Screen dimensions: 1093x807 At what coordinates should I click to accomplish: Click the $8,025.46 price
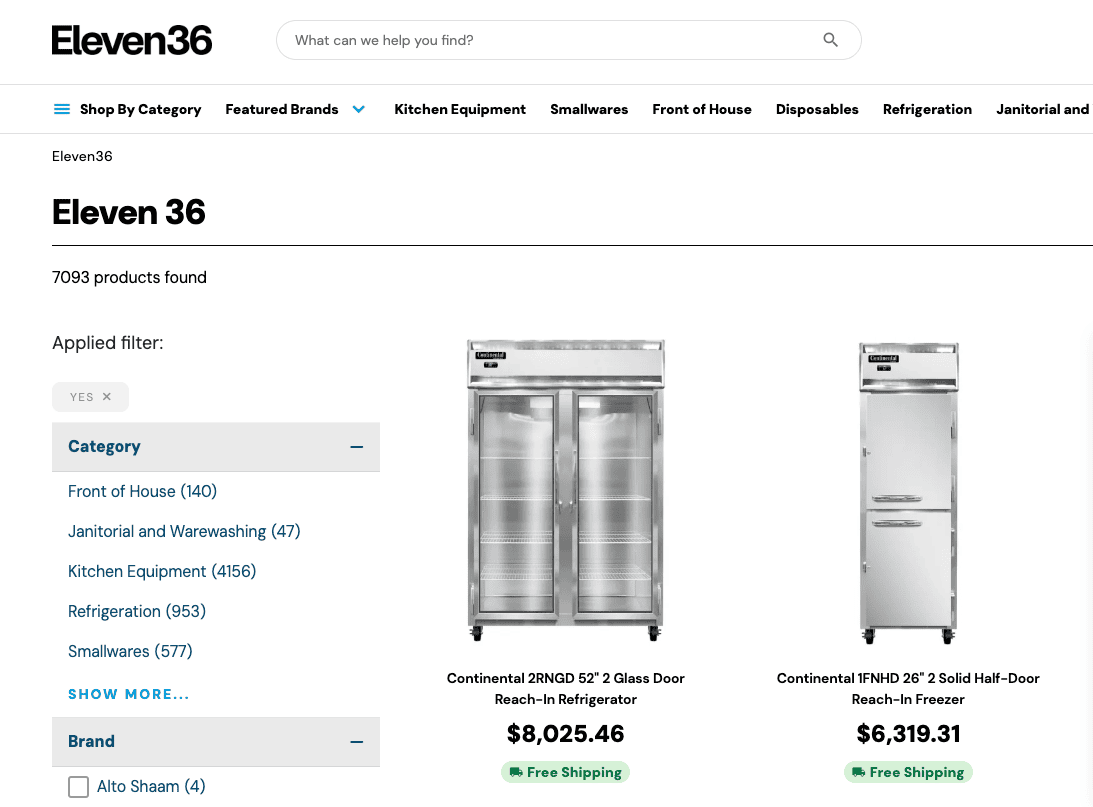pyautogui.click(x=565, y=734)
